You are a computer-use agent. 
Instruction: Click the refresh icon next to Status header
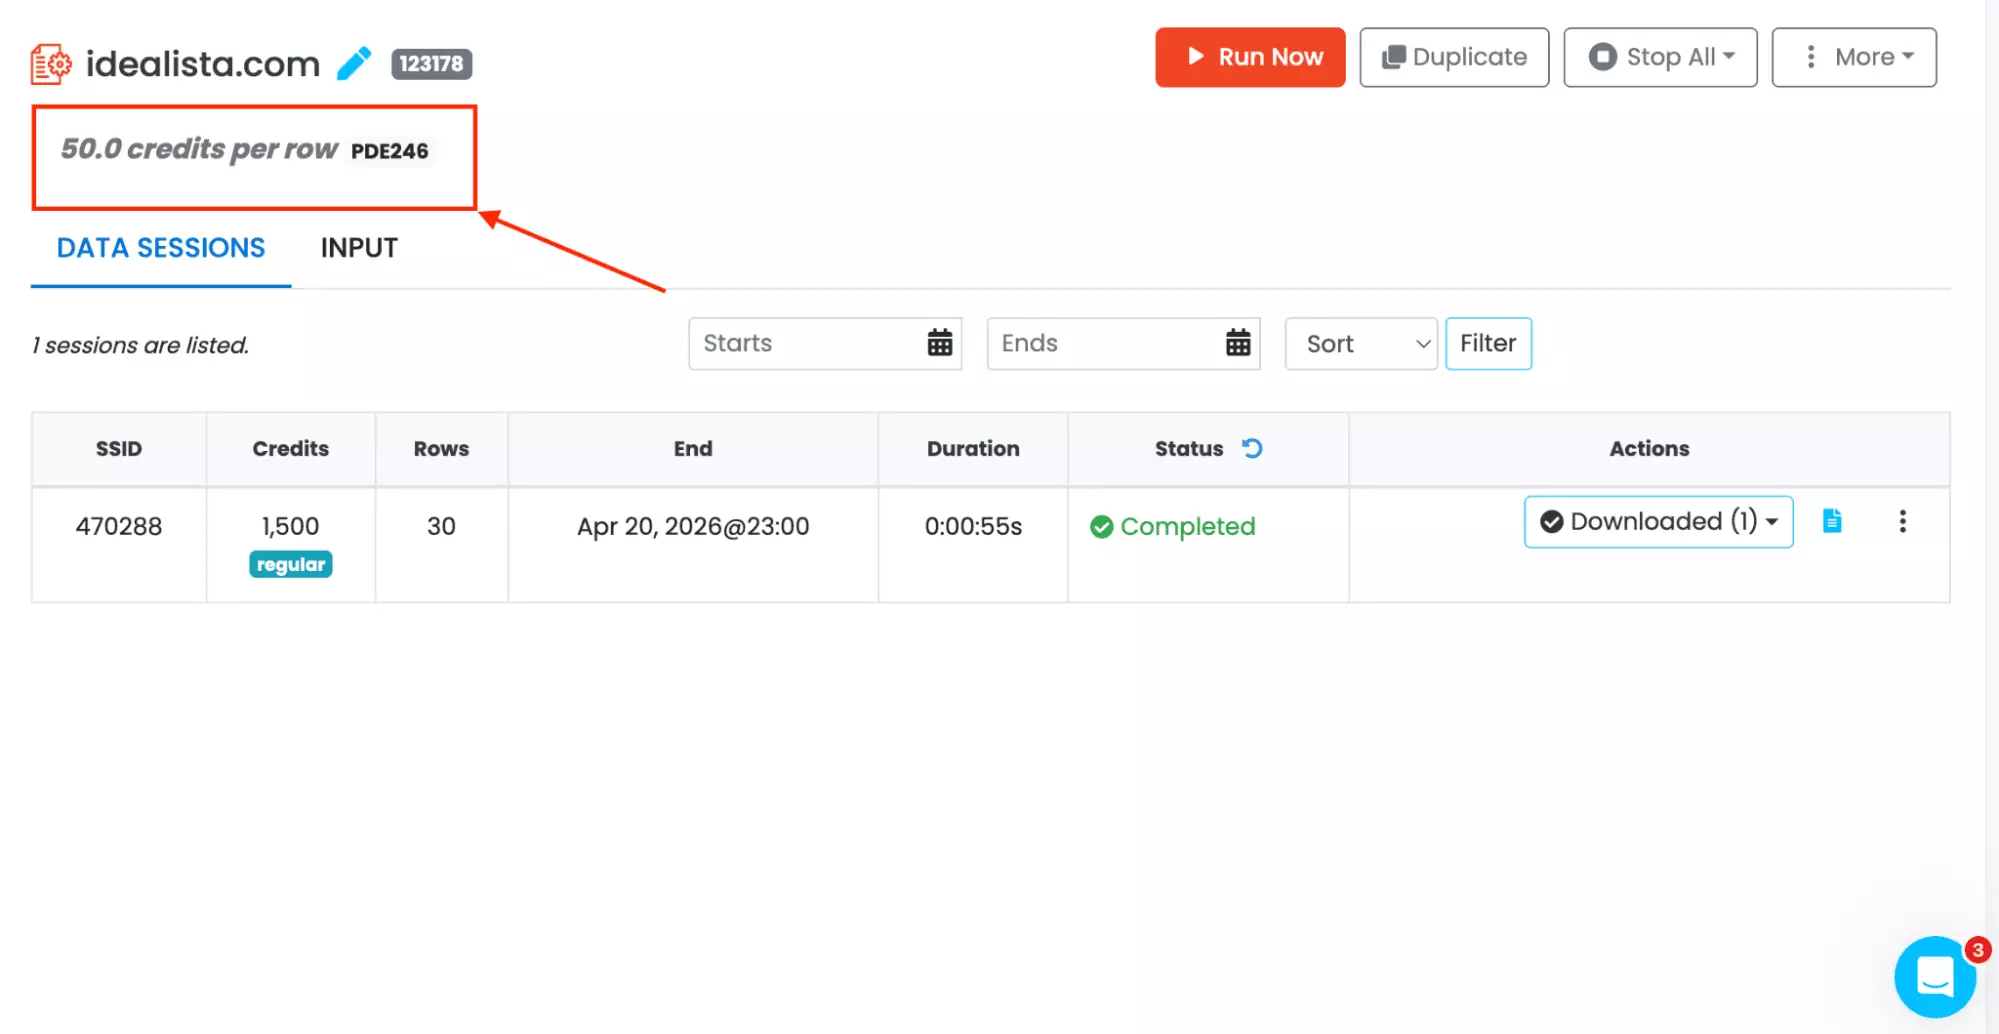coord(1253,448)
